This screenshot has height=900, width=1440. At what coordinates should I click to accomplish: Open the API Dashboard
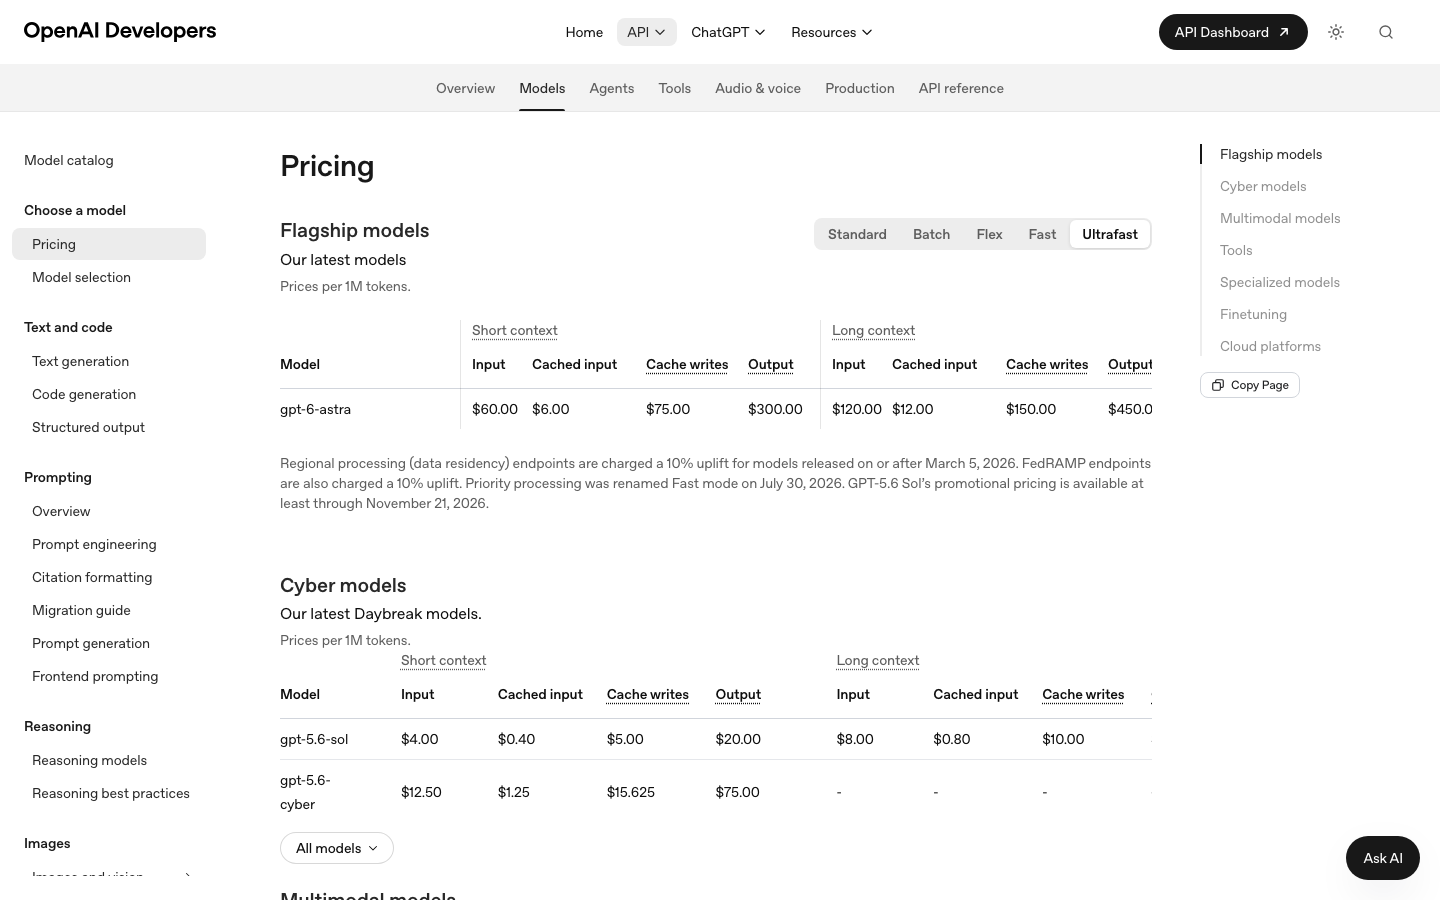1233,32
